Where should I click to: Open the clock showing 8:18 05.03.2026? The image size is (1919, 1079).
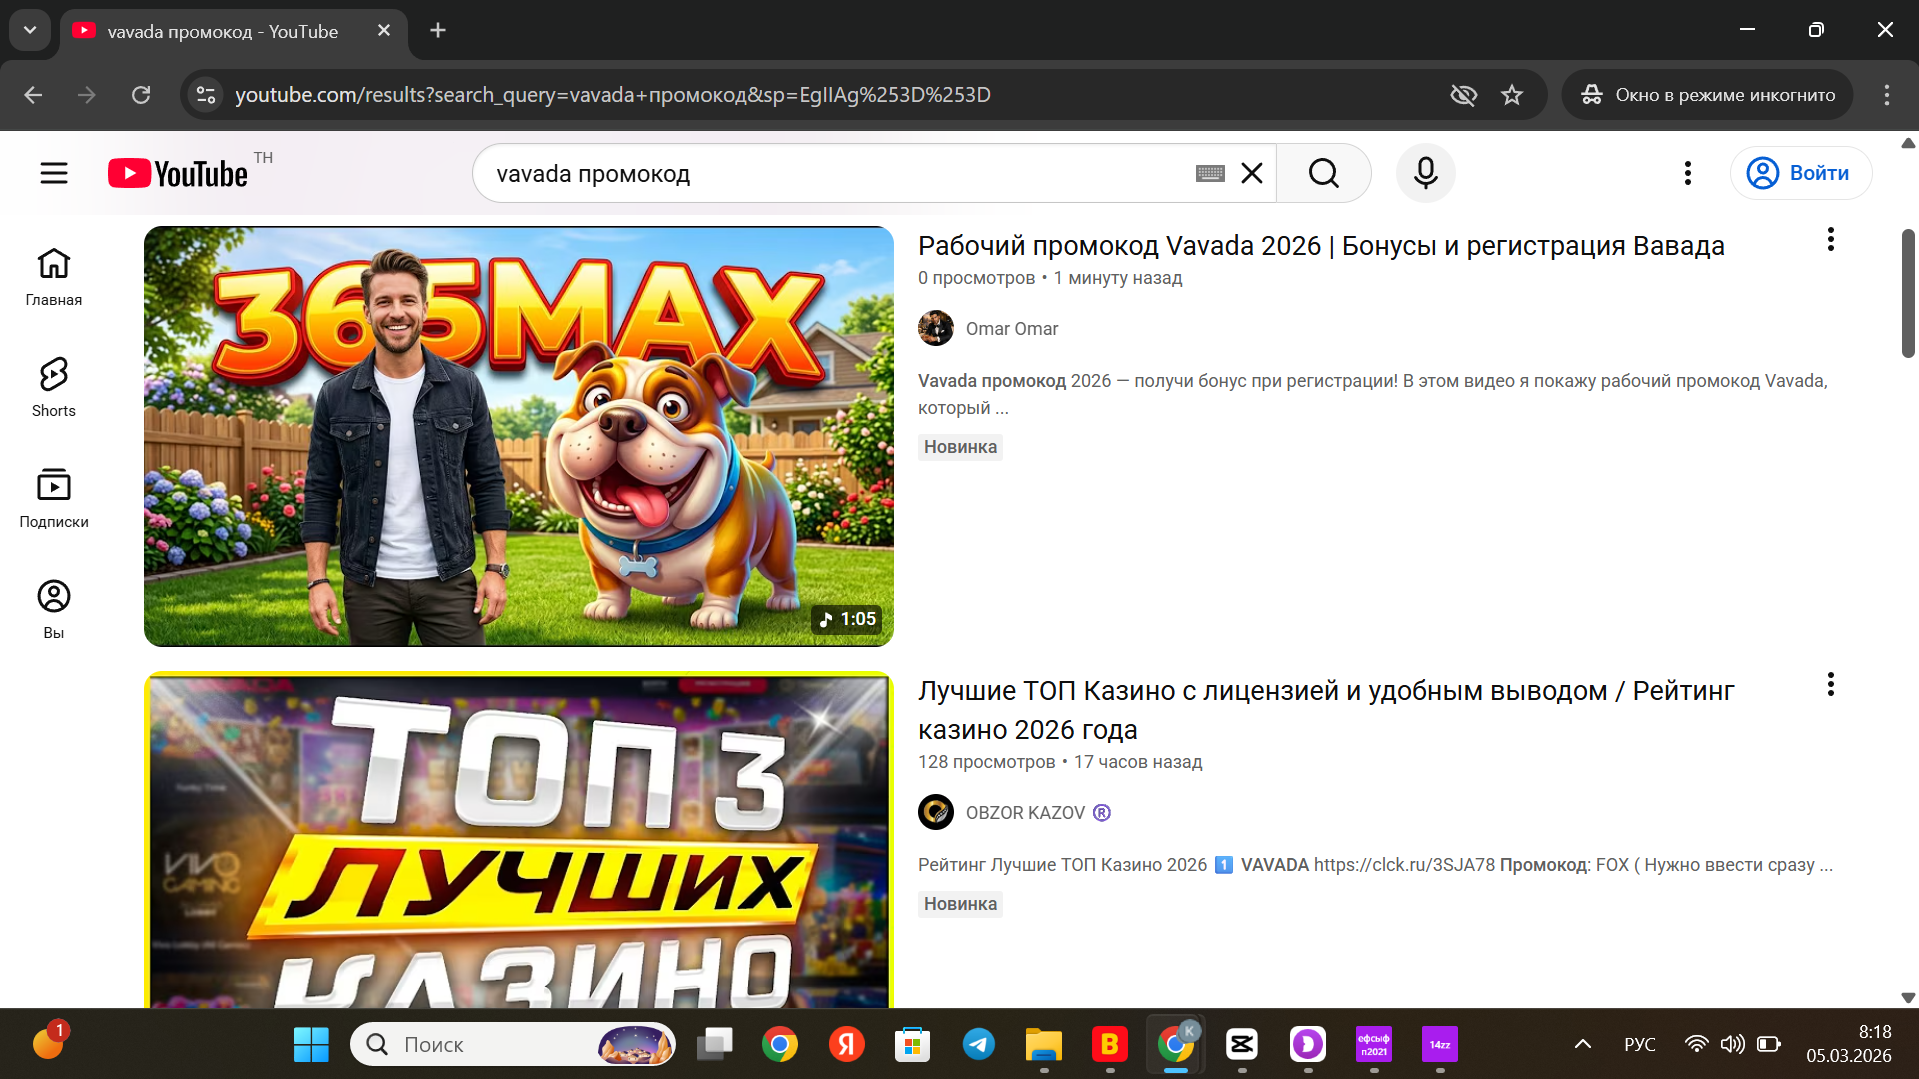pyautogui.click(x=1849, y=1044)
